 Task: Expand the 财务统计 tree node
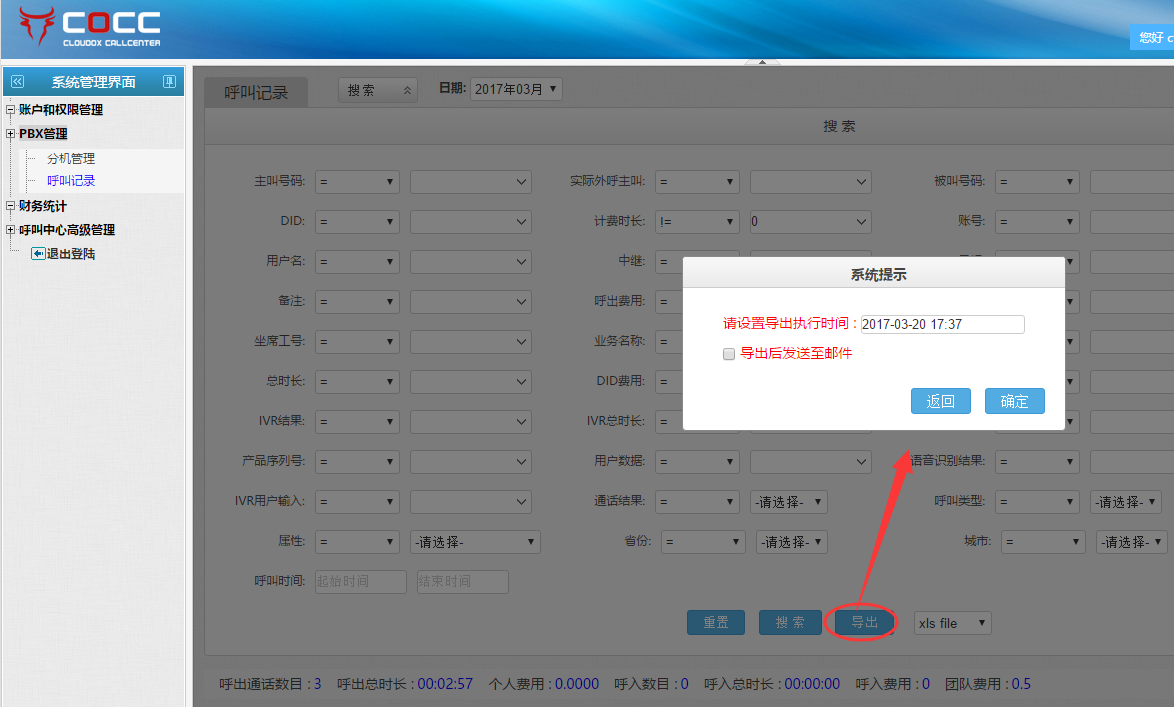pos(10,206)
